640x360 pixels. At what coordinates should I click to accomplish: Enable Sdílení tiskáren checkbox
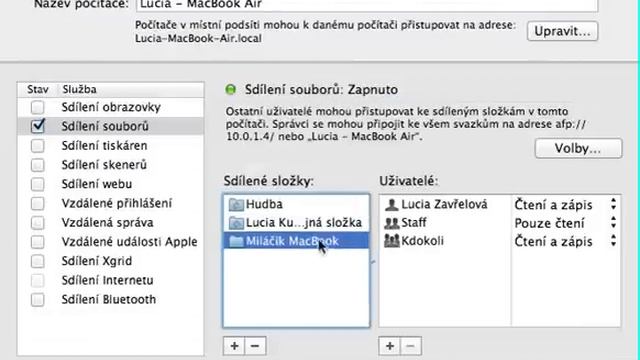pos(38,146)
